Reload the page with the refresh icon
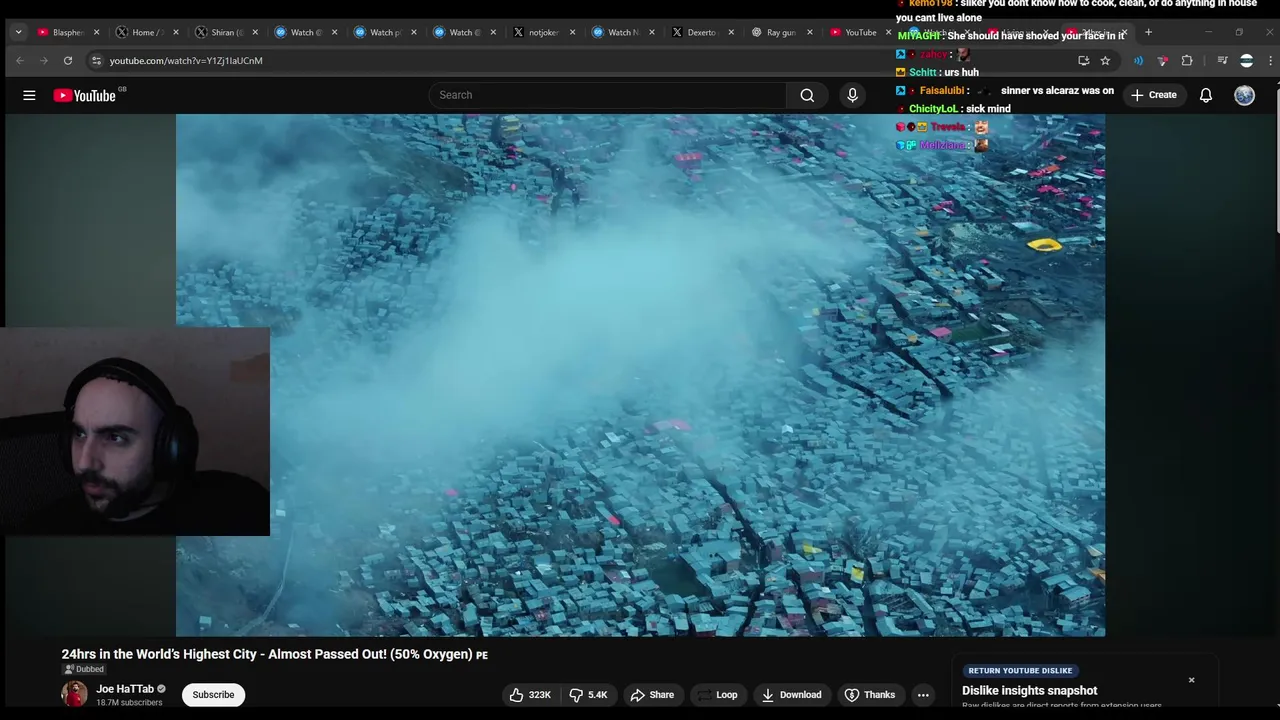Viewport: 1280px width, 720px height. pyautogui.click(x=67, y=61)
